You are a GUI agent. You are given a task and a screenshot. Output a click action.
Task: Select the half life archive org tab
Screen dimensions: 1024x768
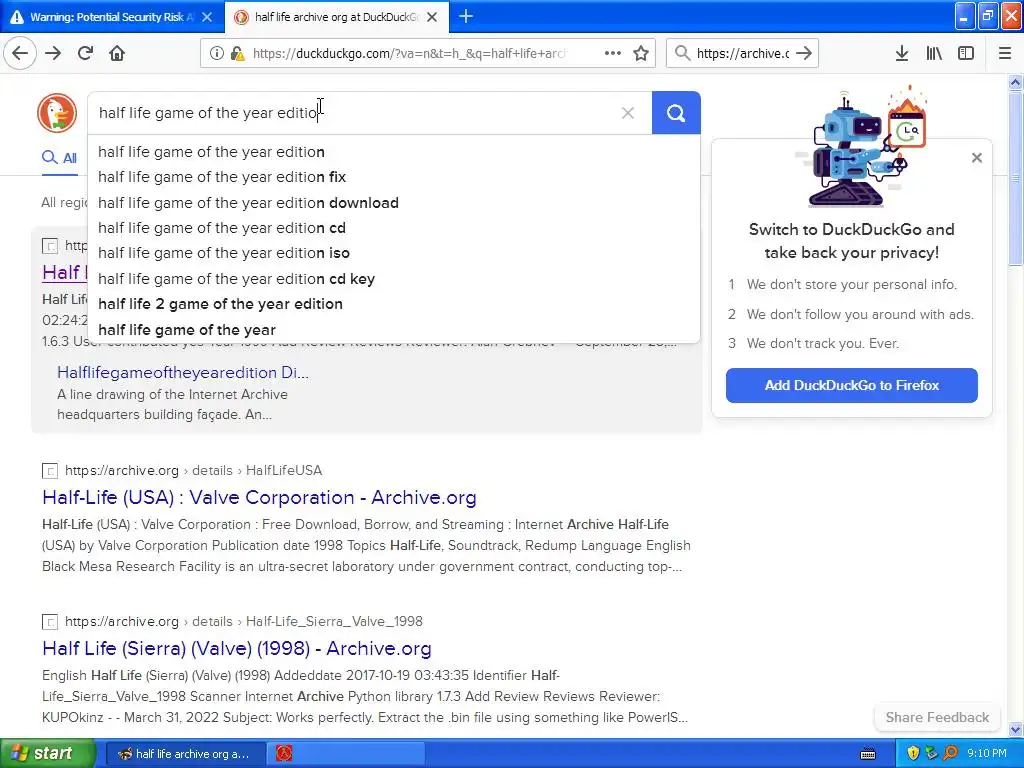337,17
